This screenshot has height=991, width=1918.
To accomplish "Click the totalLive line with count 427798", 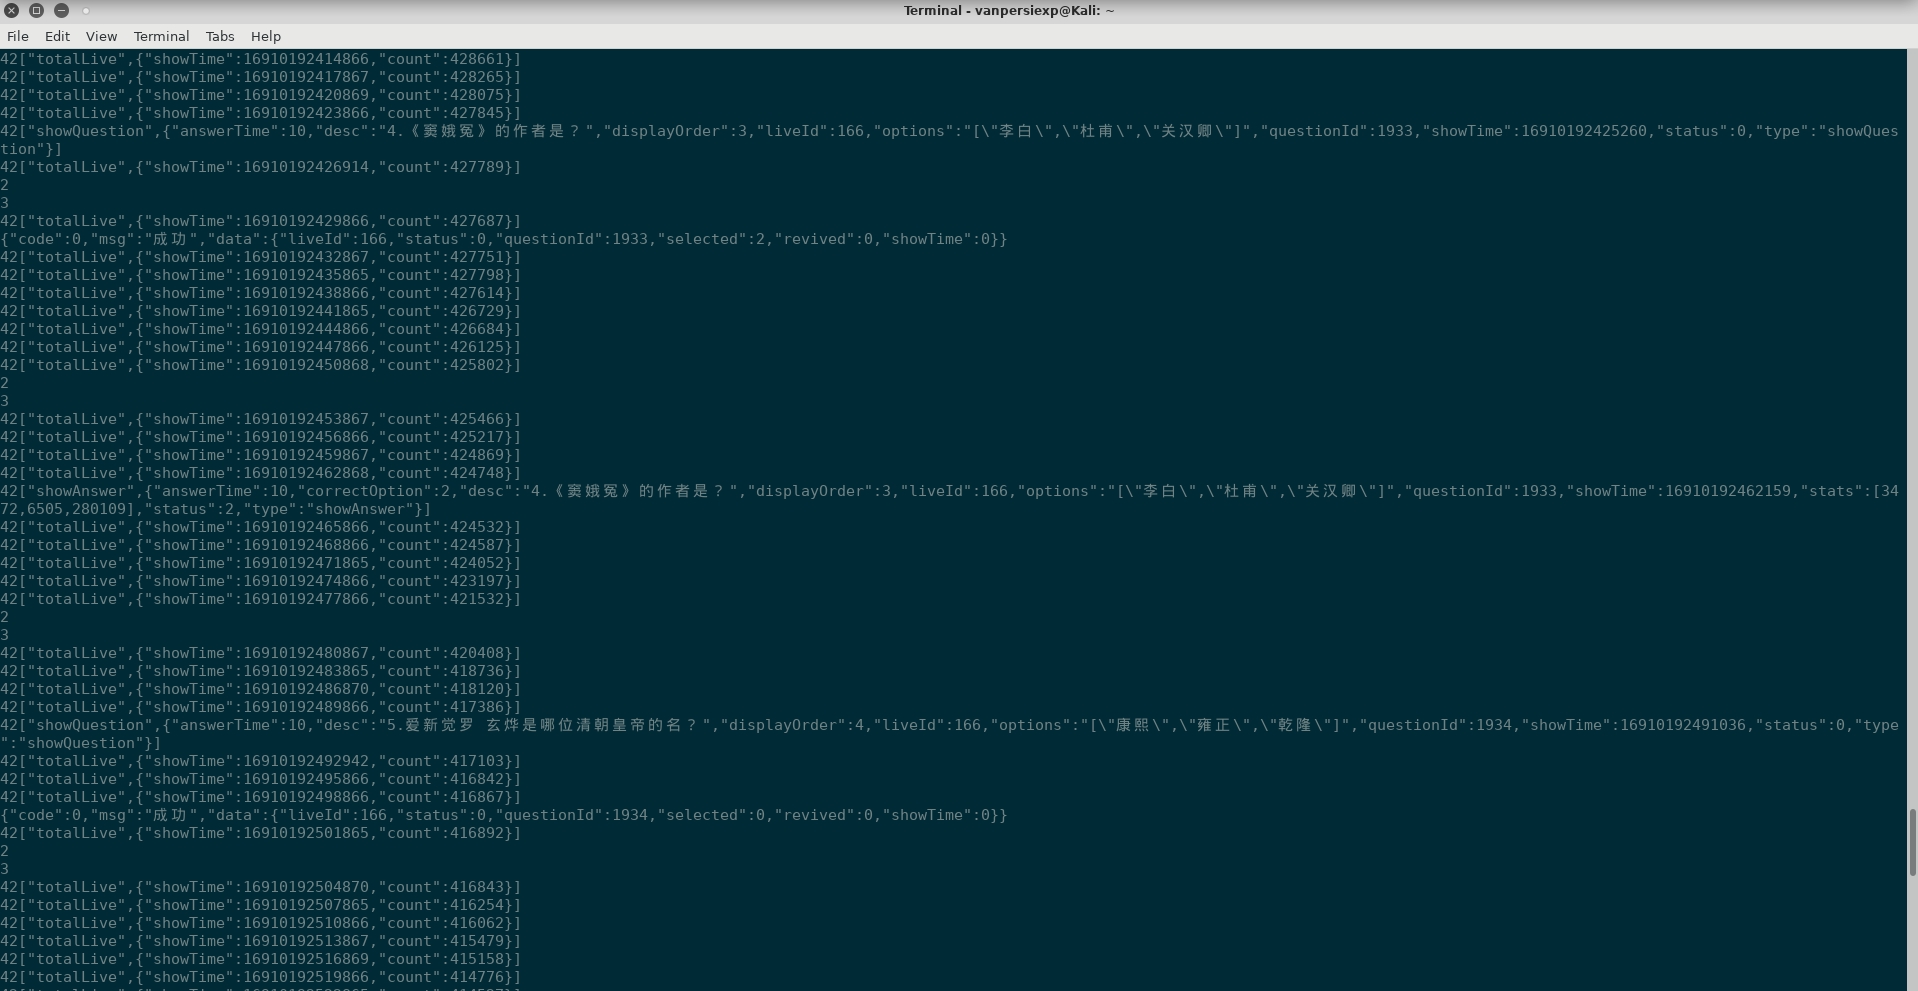I will [260, 275].
